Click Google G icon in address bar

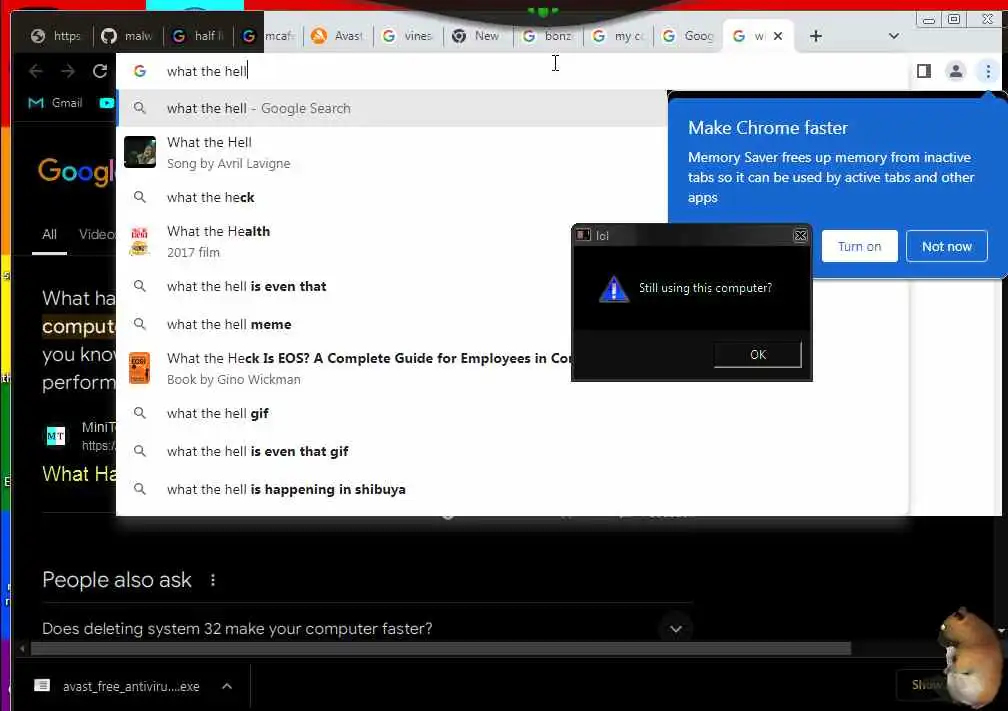click(x=140, y=71)
